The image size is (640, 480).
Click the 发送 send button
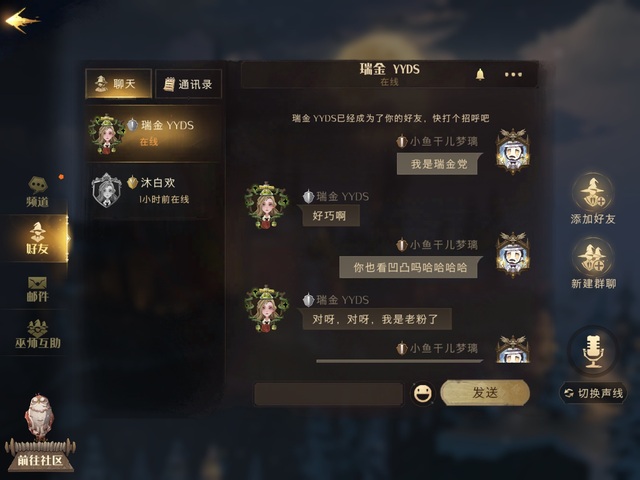coord(485,393)
